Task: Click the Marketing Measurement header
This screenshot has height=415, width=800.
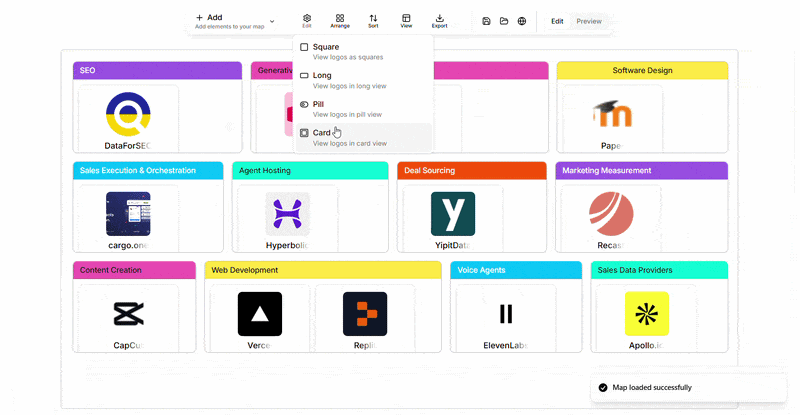Action: 642,170
